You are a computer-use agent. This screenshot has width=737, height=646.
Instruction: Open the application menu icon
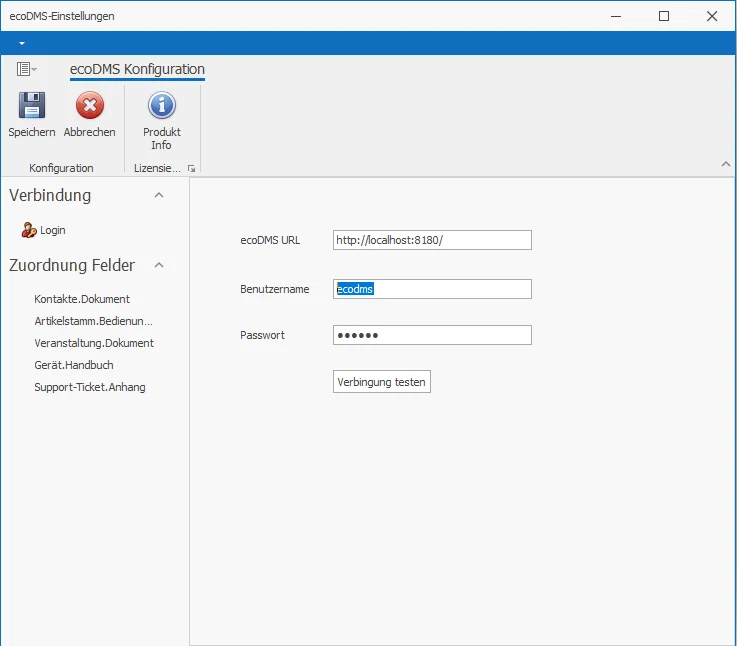[x=26, y=69]
